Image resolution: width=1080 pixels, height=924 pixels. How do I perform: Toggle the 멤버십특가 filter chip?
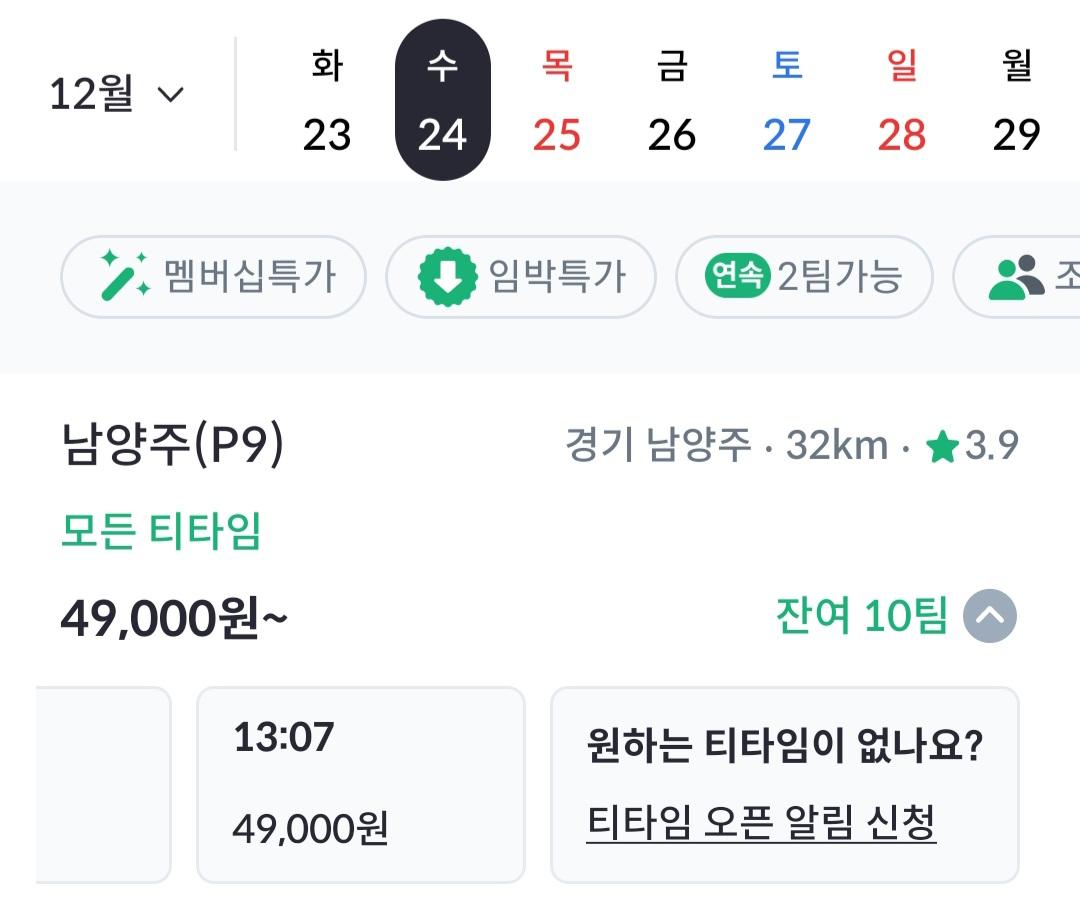click(x=213, y=276)
